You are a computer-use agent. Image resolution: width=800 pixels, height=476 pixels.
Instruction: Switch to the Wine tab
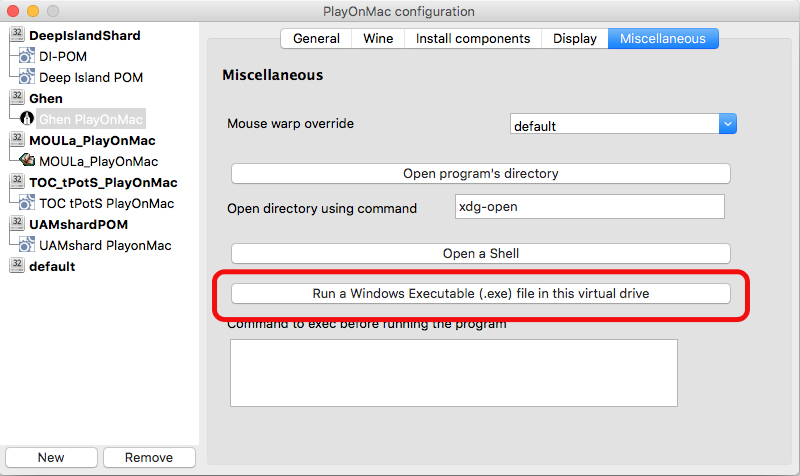click(378, 38)
